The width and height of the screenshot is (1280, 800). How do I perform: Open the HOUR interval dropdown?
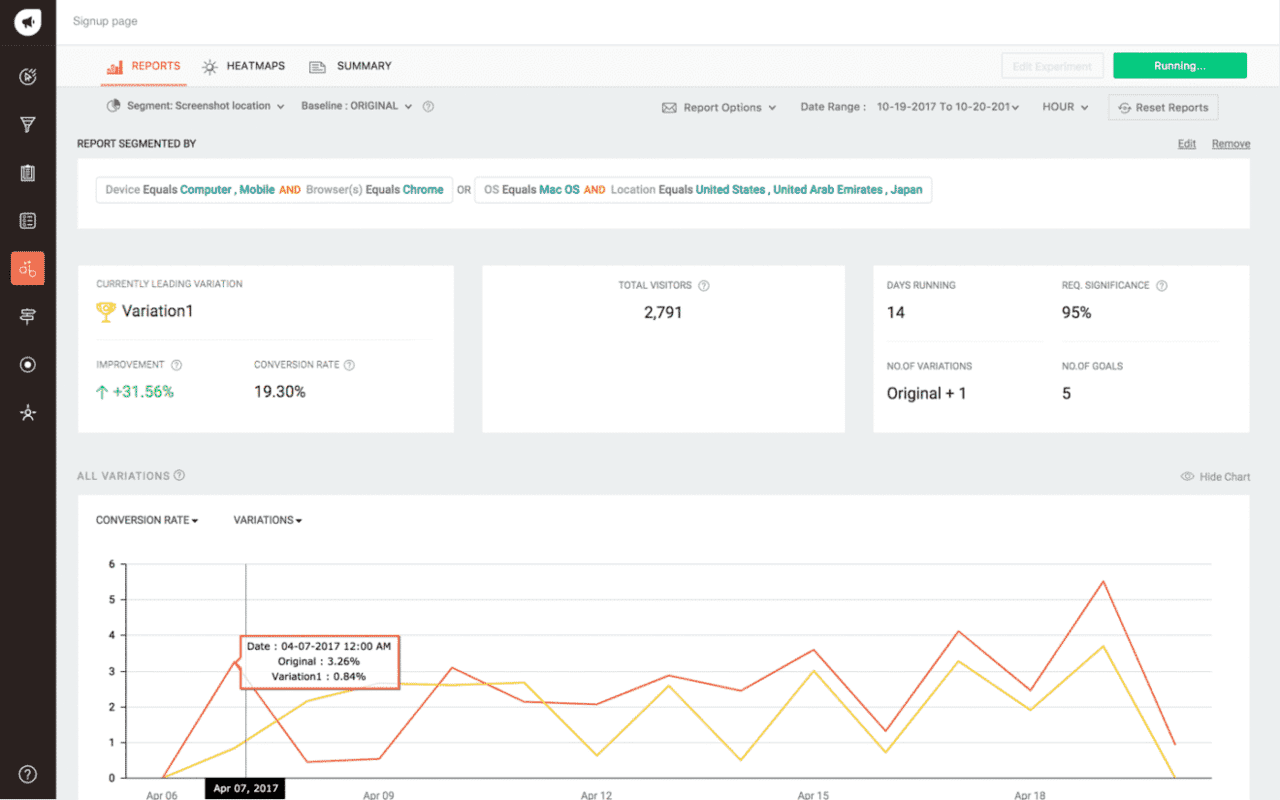point(1065,107)
